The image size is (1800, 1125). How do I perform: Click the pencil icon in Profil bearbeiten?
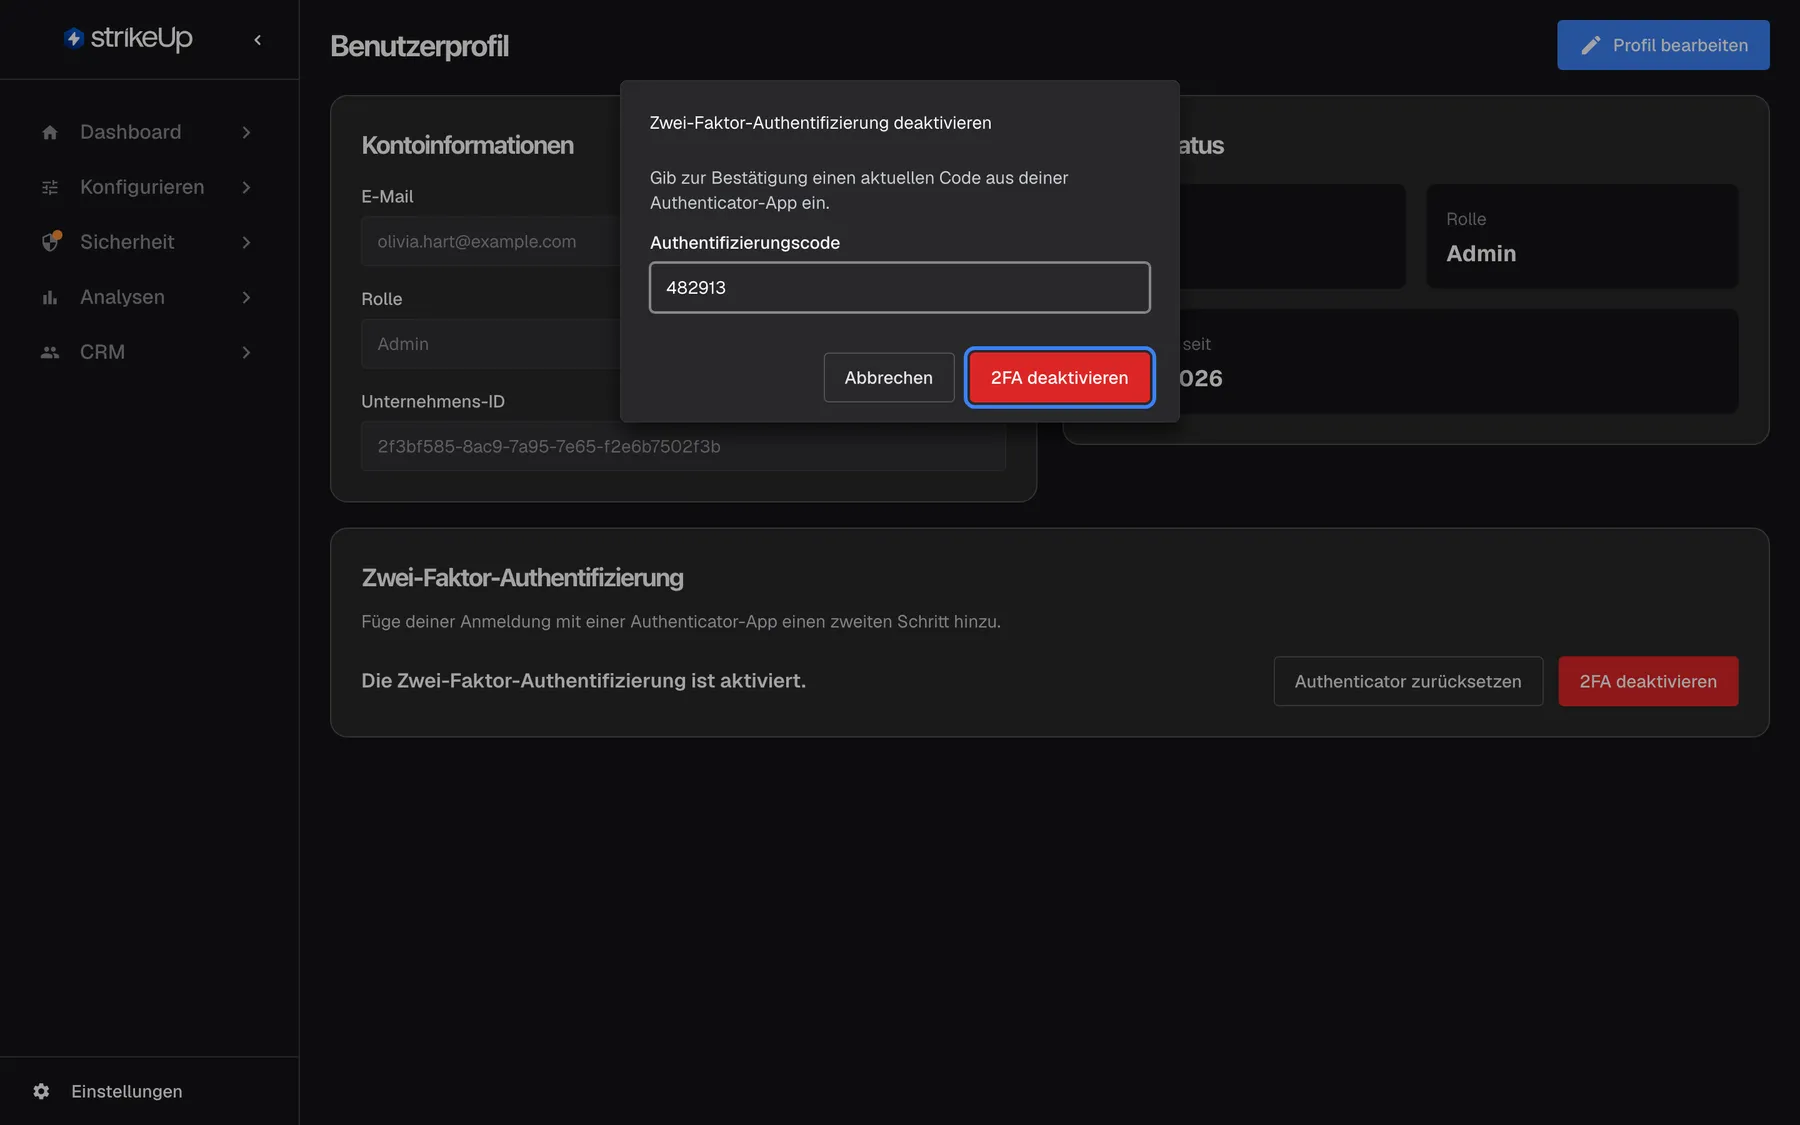(x=1591, y=45)
